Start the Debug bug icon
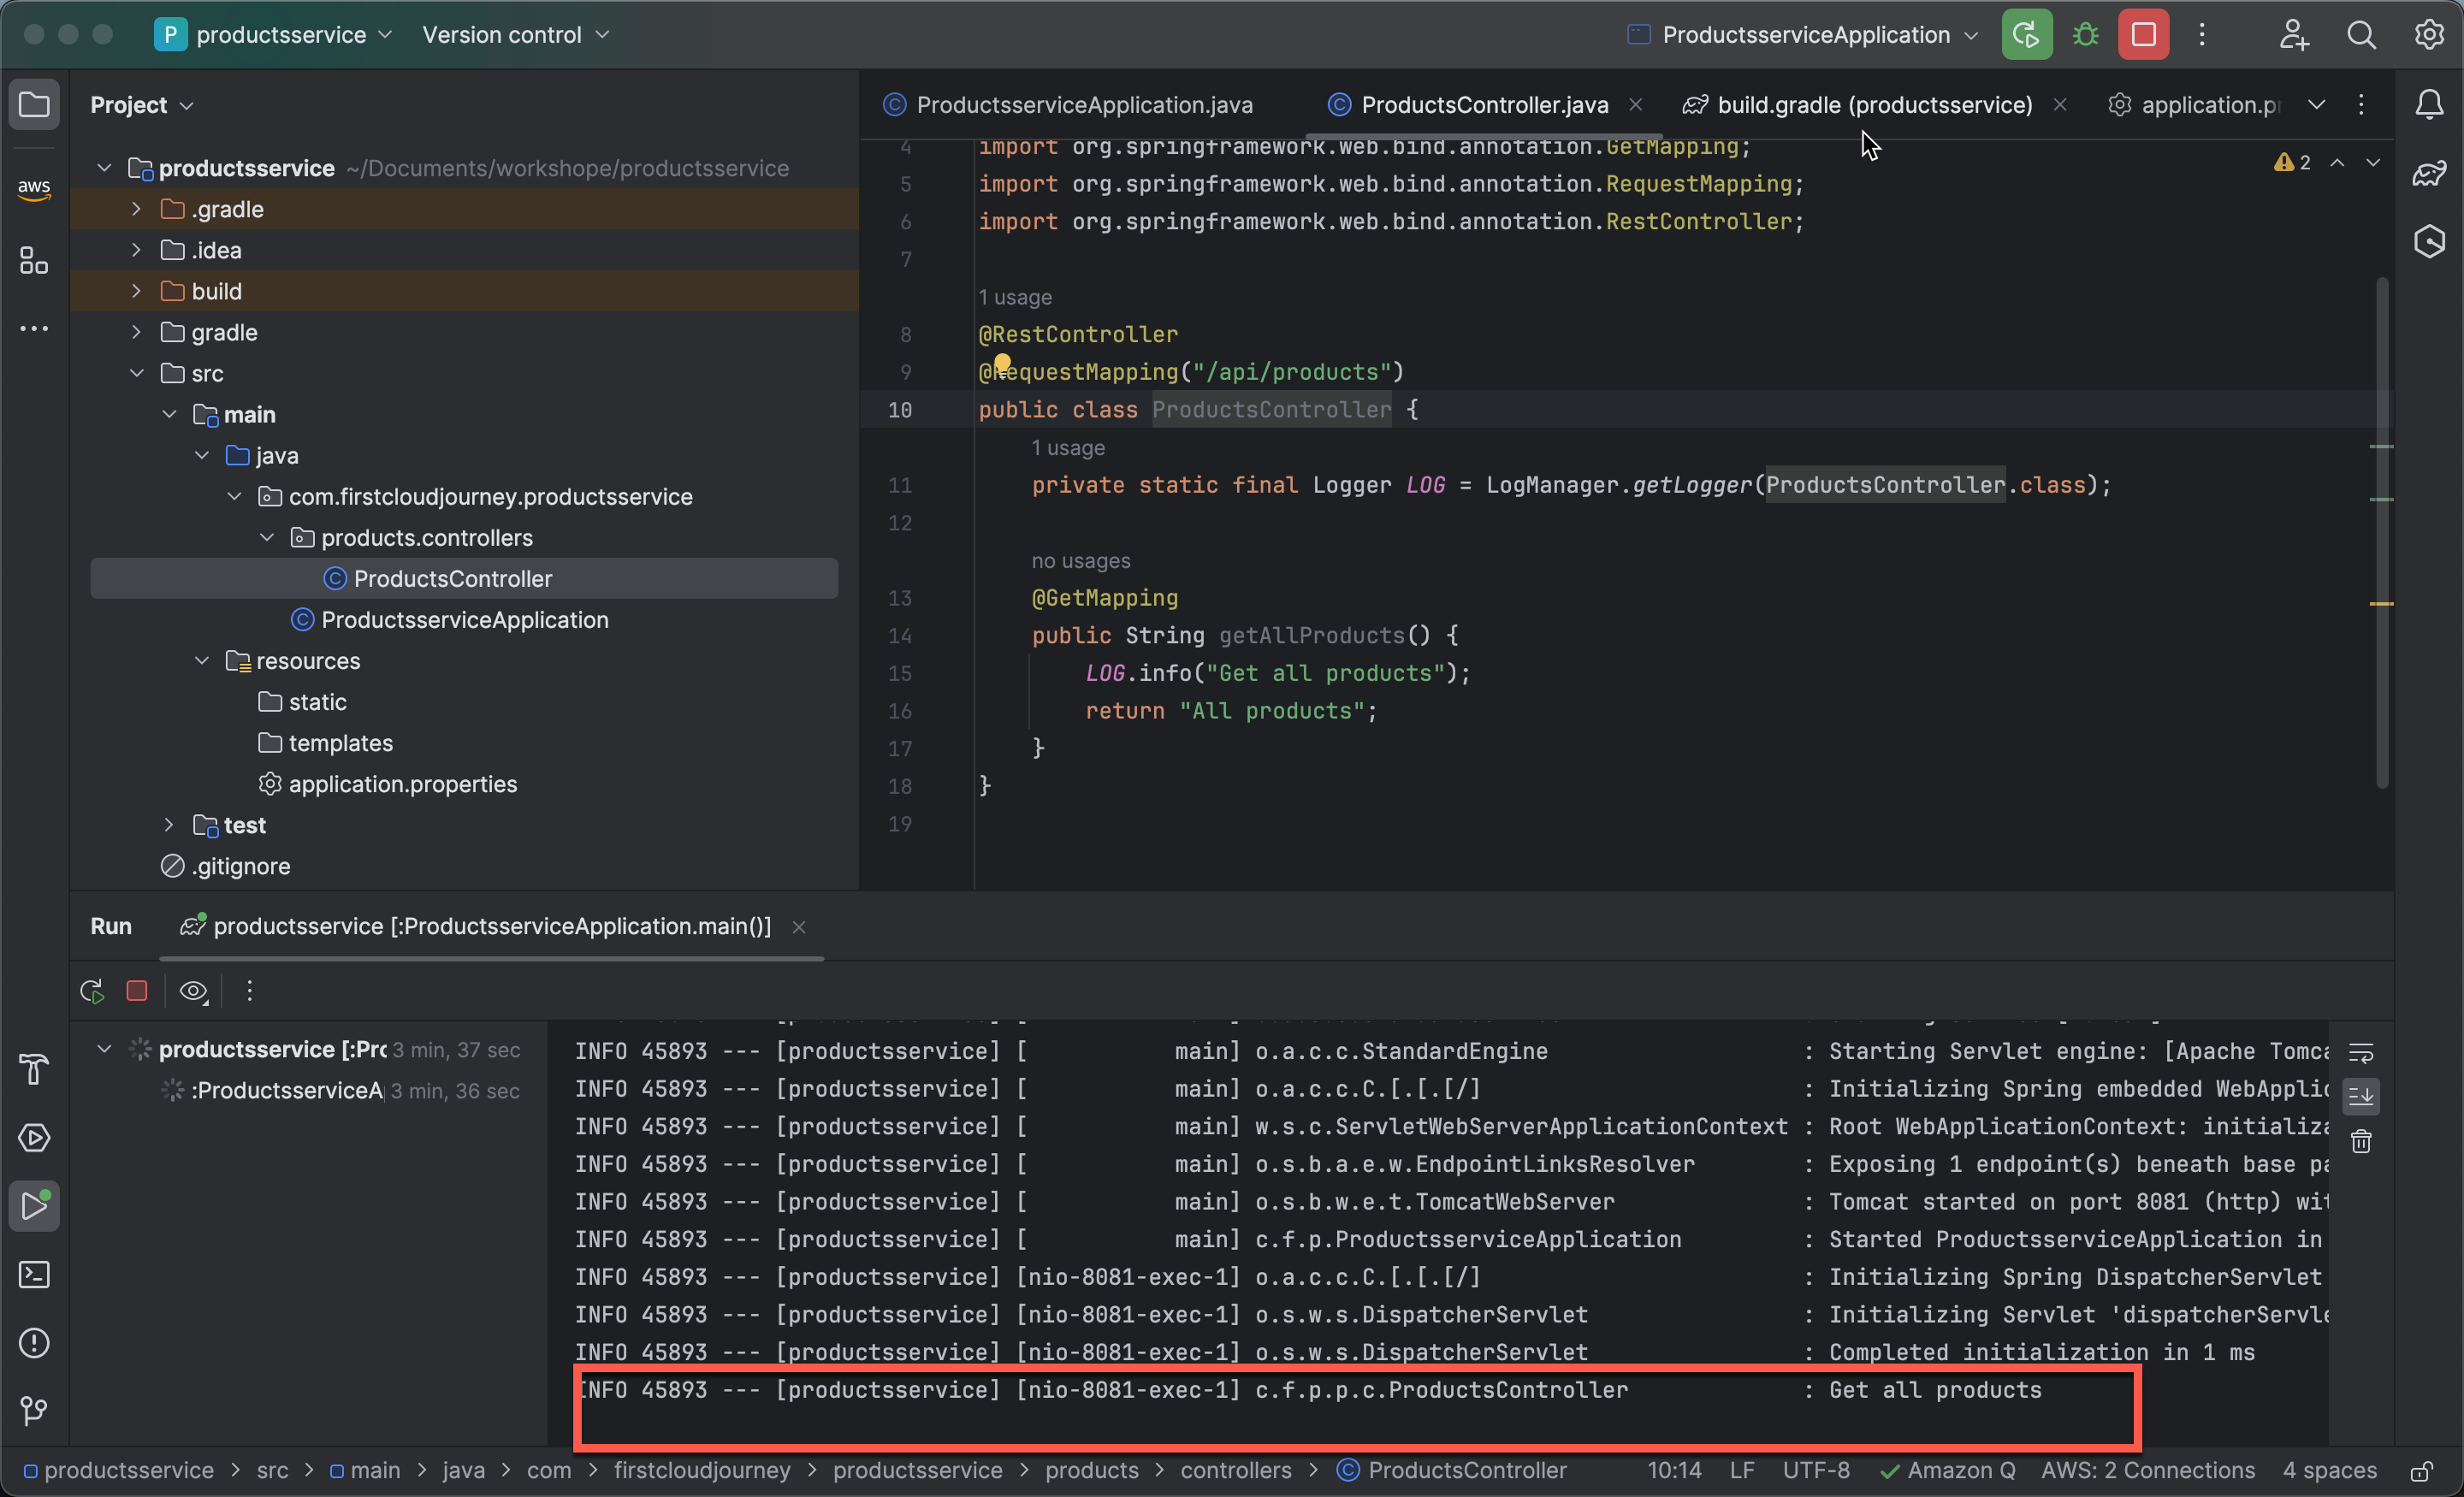Image resolution: width=2464 pixels, height=1497 pixels. [x=2085, y=35]
